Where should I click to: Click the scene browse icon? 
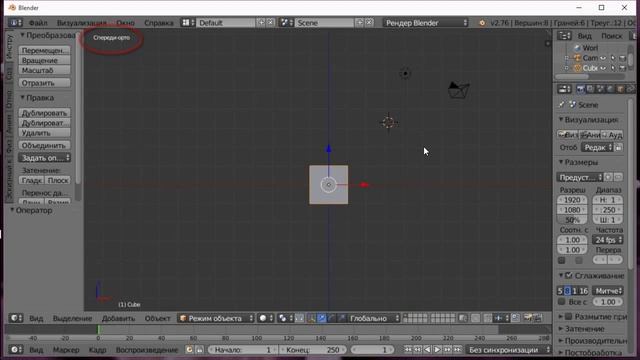point(287,23)
